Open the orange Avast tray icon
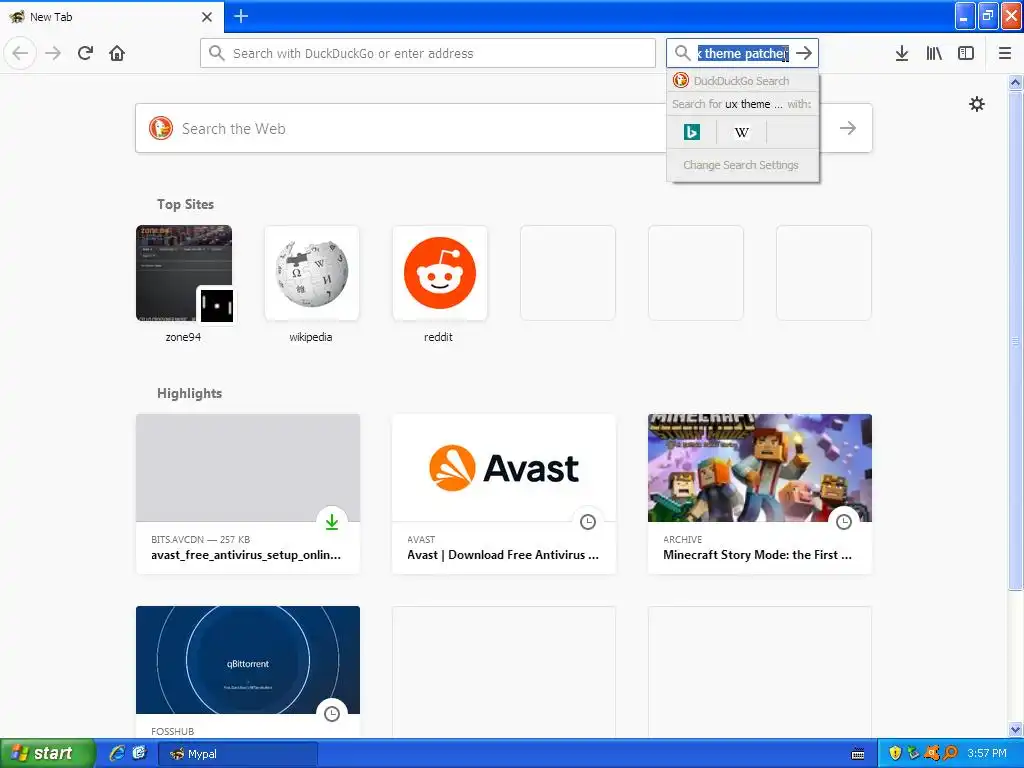Screen dimensions: 1024x768 pos(932,754)
